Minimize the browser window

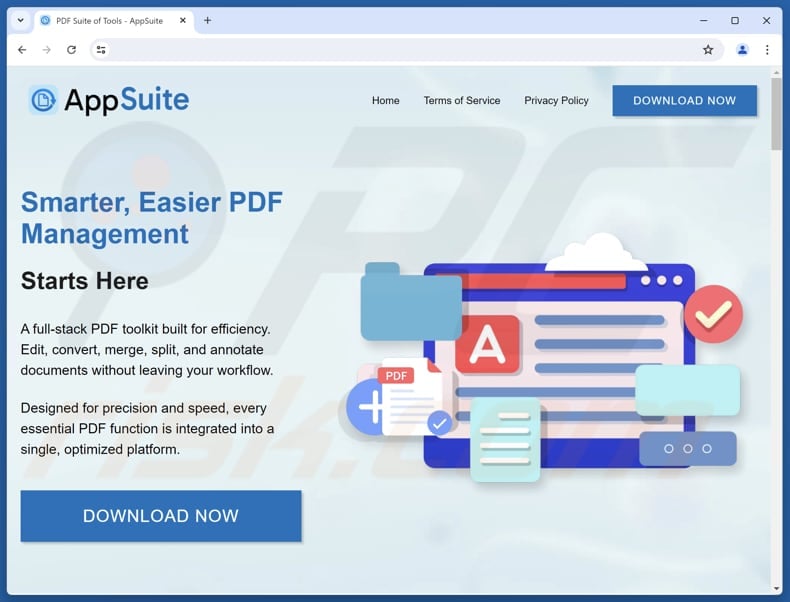pos(704,21)
